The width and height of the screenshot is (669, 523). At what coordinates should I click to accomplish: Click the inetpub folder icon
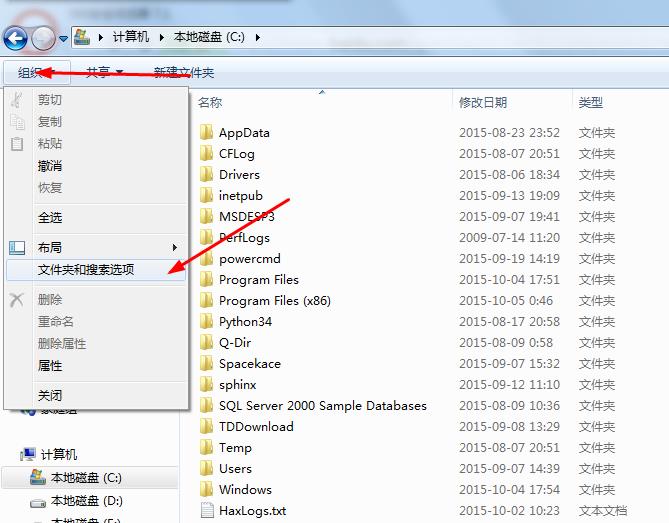(x=207, y=195)
